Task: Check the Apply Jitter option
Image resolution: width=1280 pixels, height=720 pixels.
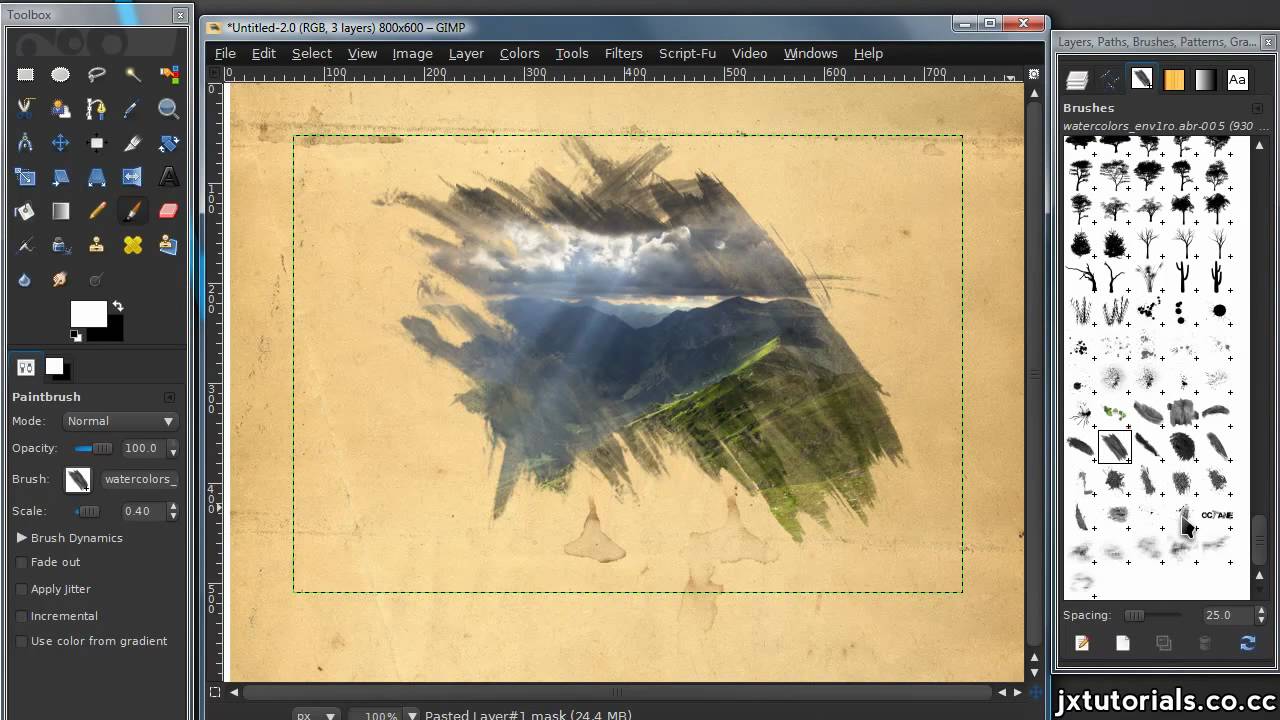Action: [x=21, y=589]
